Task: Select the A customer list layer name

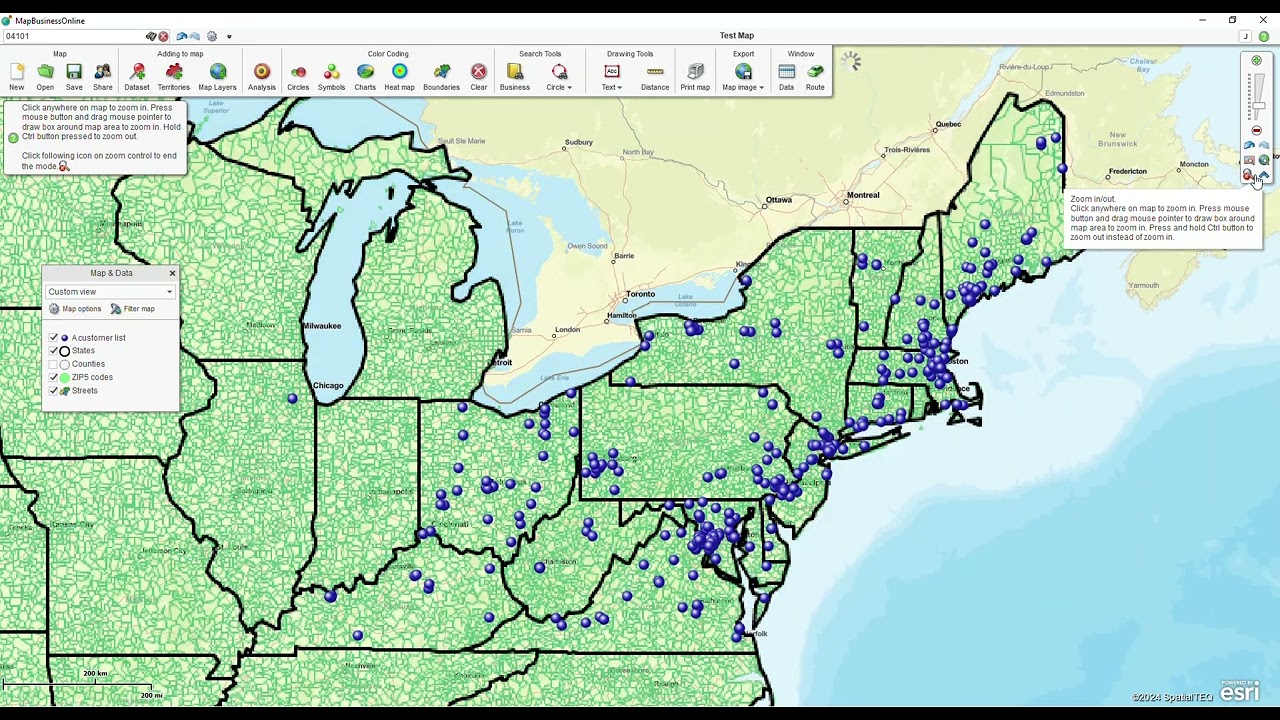Action: [x=99, y=338]
